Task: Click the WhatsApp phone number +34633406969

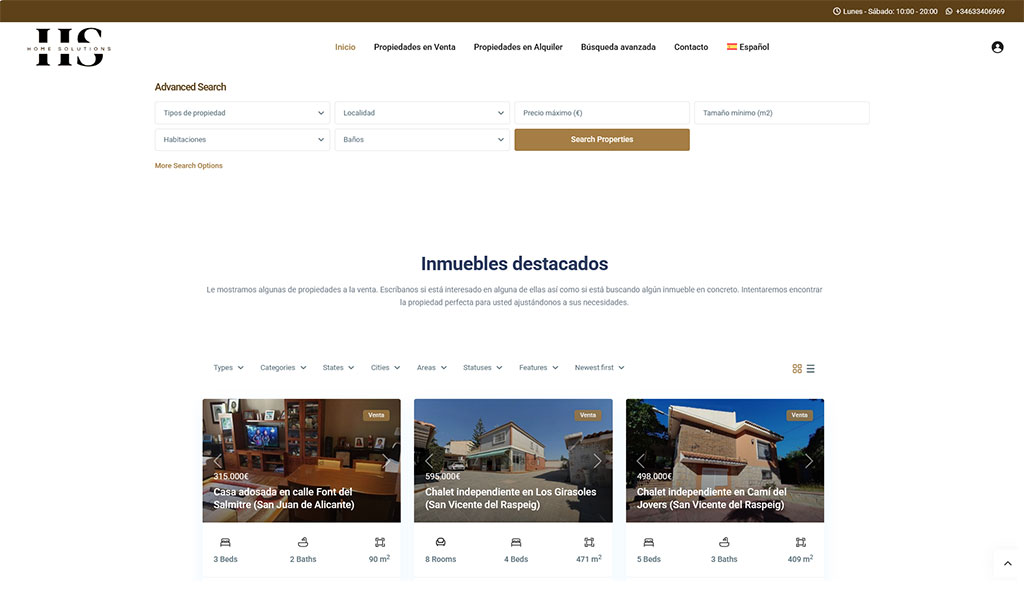Action: (x=980, y=11)
